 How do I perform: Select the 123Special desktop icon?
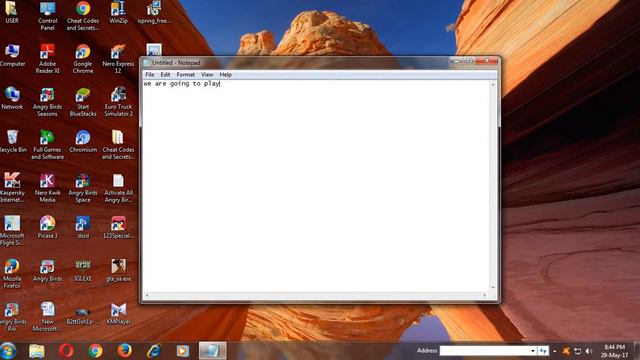pyautogui.click(x=118, y=227)
